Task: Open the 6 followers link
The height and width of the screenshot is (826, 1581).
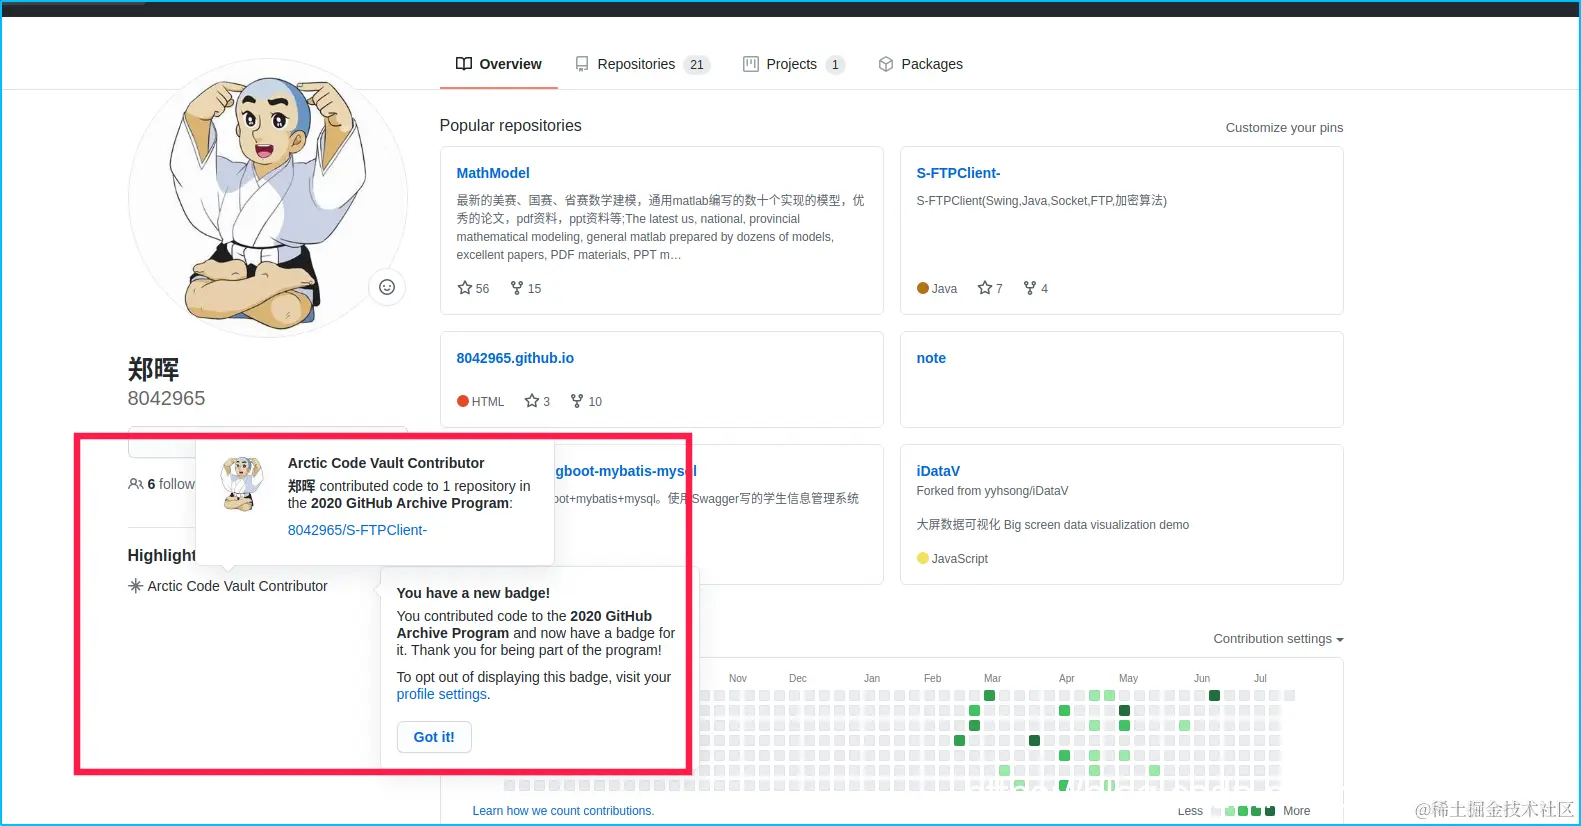Action: click(171, 484)
